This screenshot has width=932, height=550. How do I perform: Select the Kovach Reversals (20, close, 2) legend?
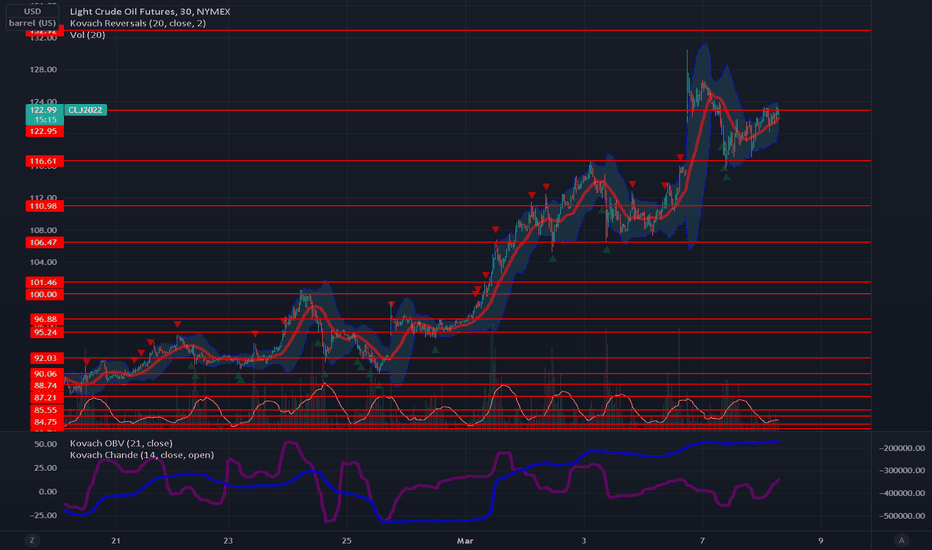coord(138,23)
